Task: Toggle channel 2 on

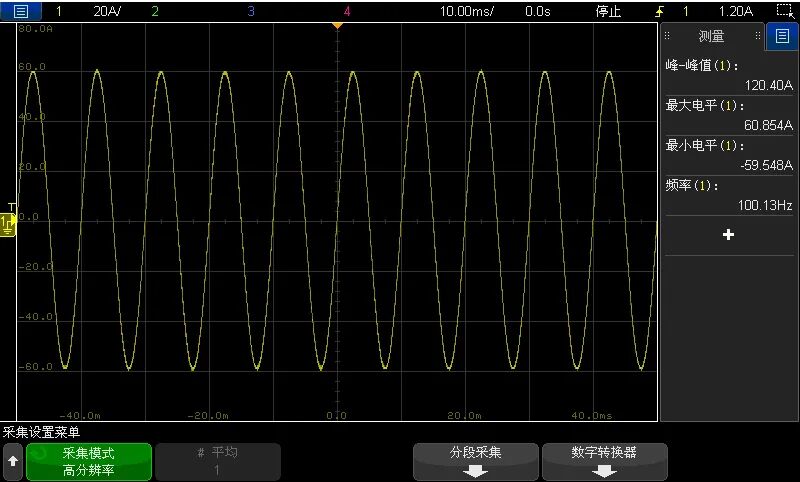Action: point(154,12)
